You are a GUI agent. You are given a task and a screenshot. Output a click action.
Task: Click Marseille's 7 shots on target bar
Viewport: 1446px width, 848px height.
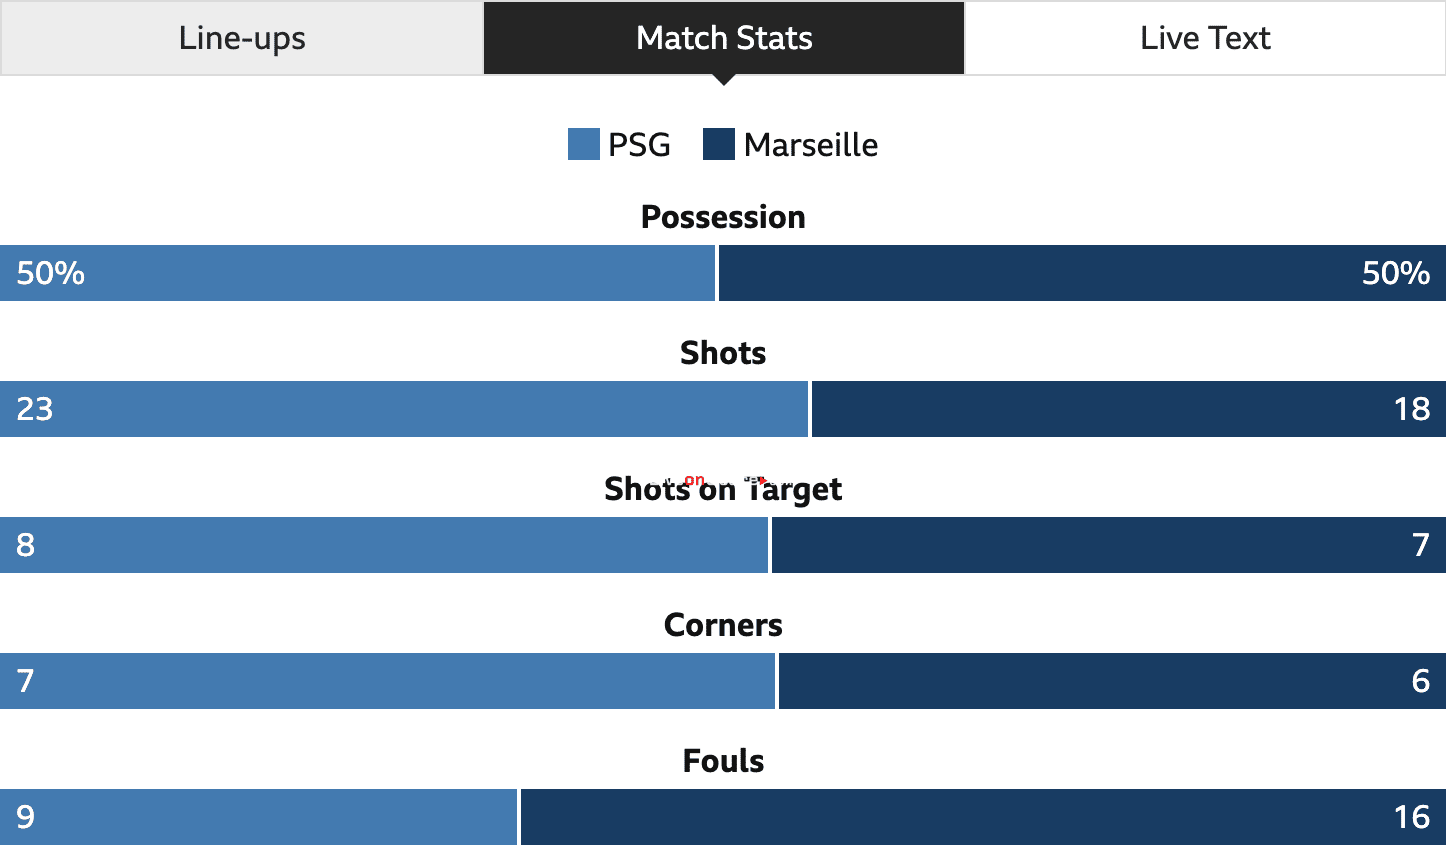tap(1109, 545)
